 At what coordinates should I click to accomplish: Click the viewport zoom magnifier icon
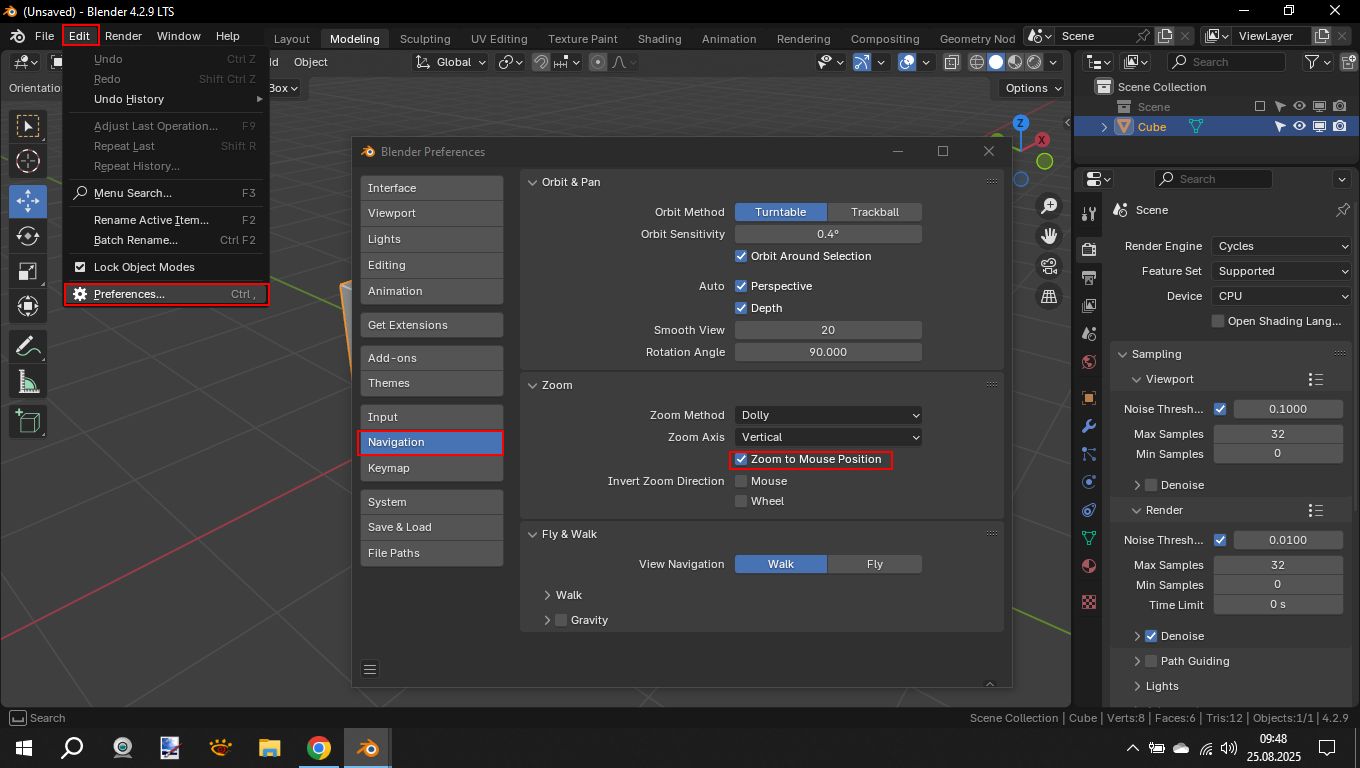tap(1049, 206)
